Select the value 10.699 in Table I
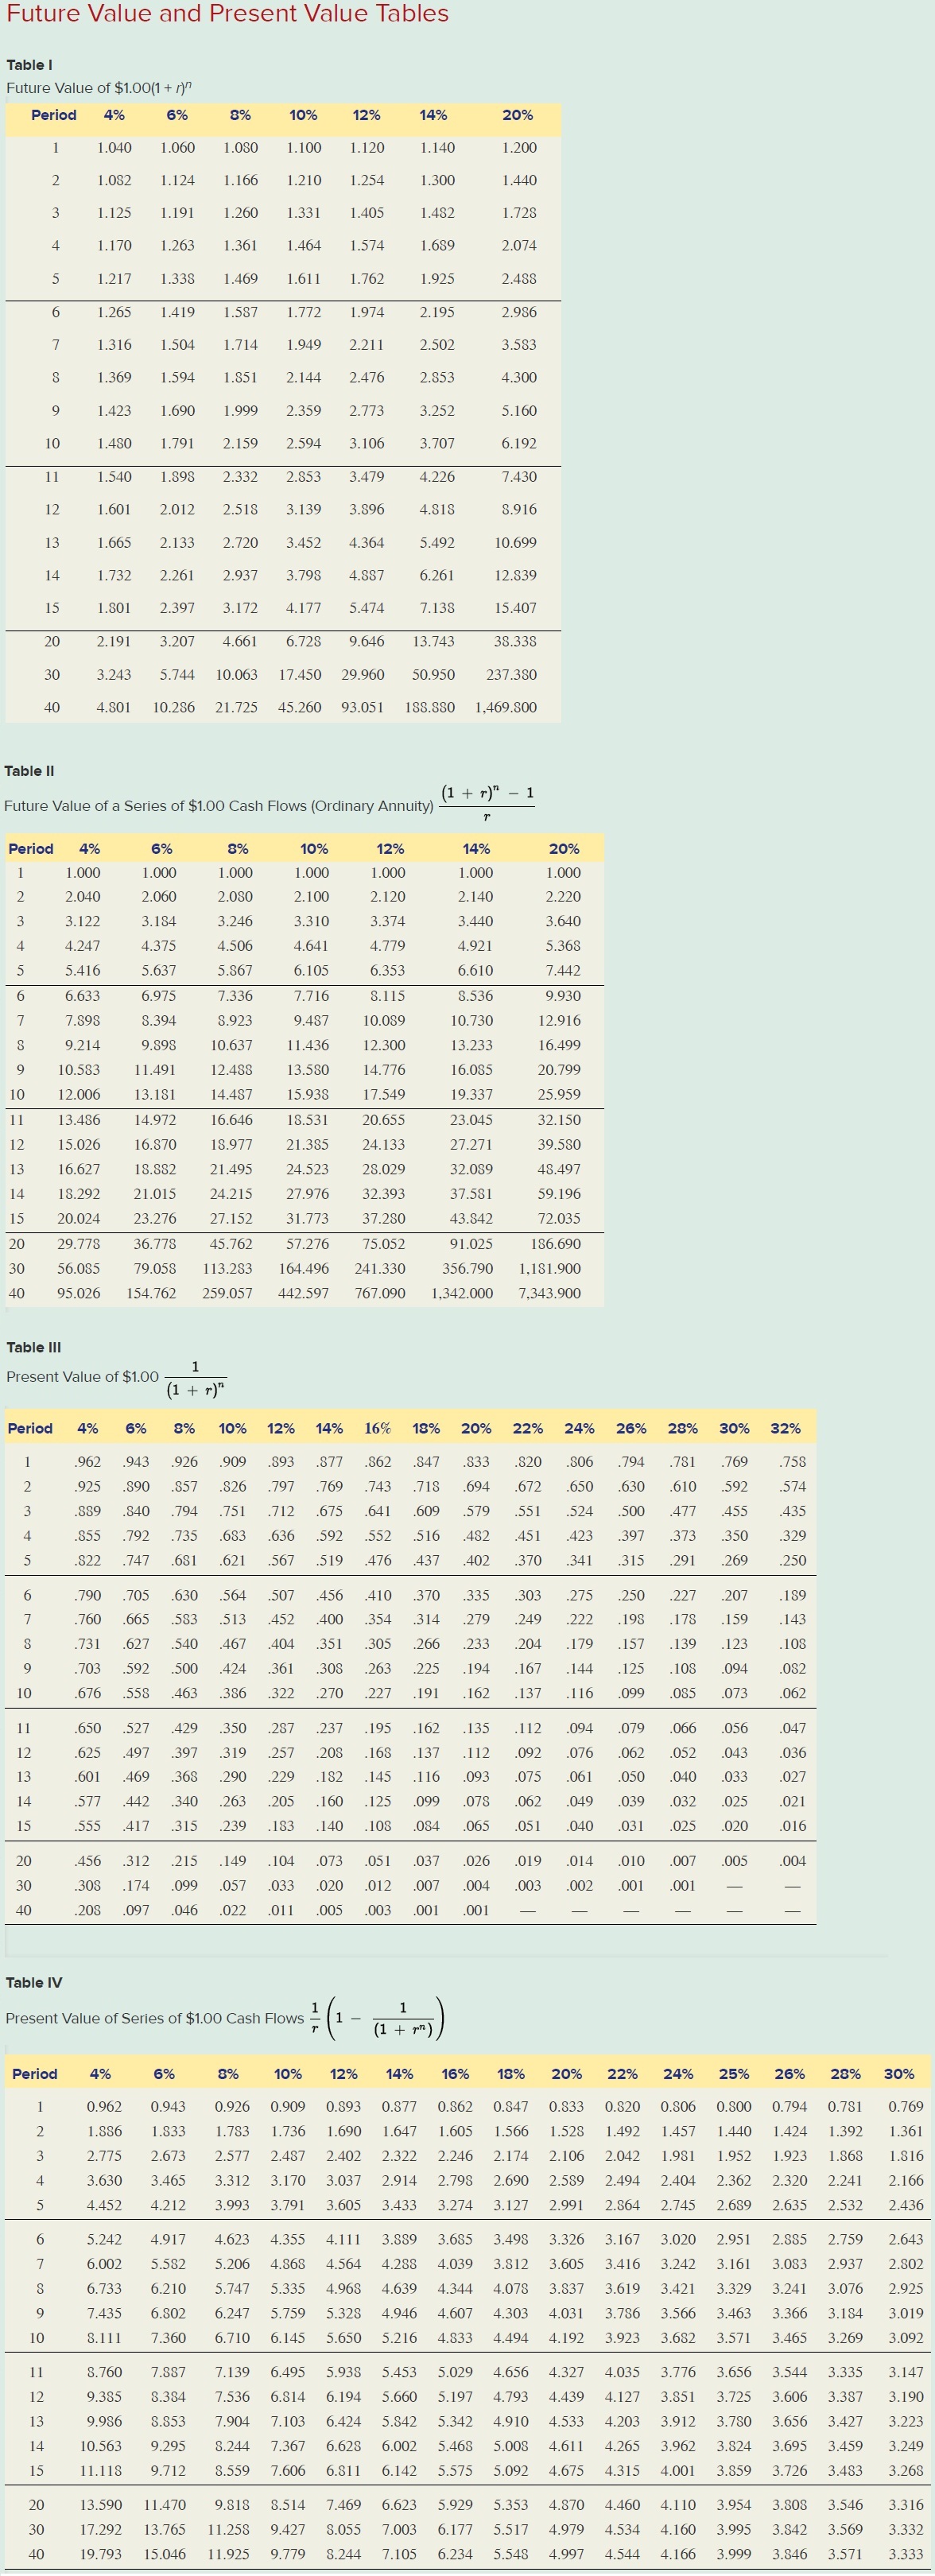Image resolution: width=935 pixels, height=2576 pixels. tap(516, 543)
